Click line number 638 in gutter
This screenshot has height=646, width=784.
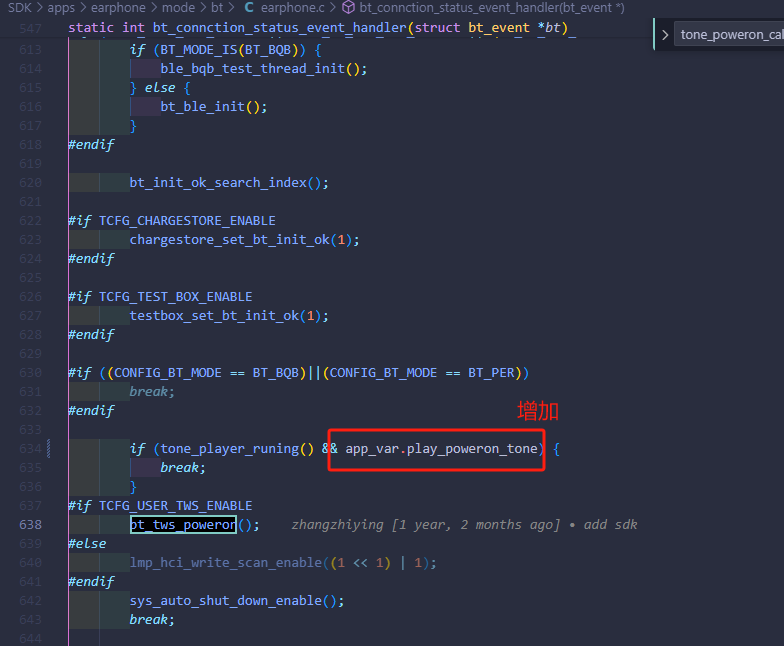pyautogui.click(x=30, y=524)
